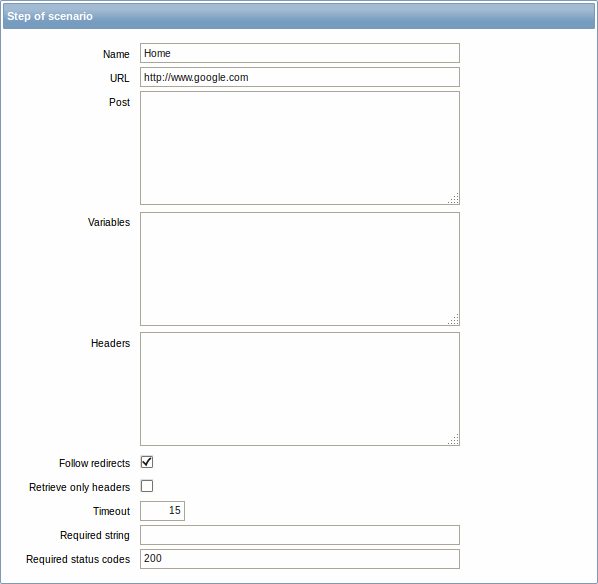Image resolution: width=598 pixels, height=584 pixels.
Task: Focus the Post text area
Action: pyautogui.click(x=300, y=148)
